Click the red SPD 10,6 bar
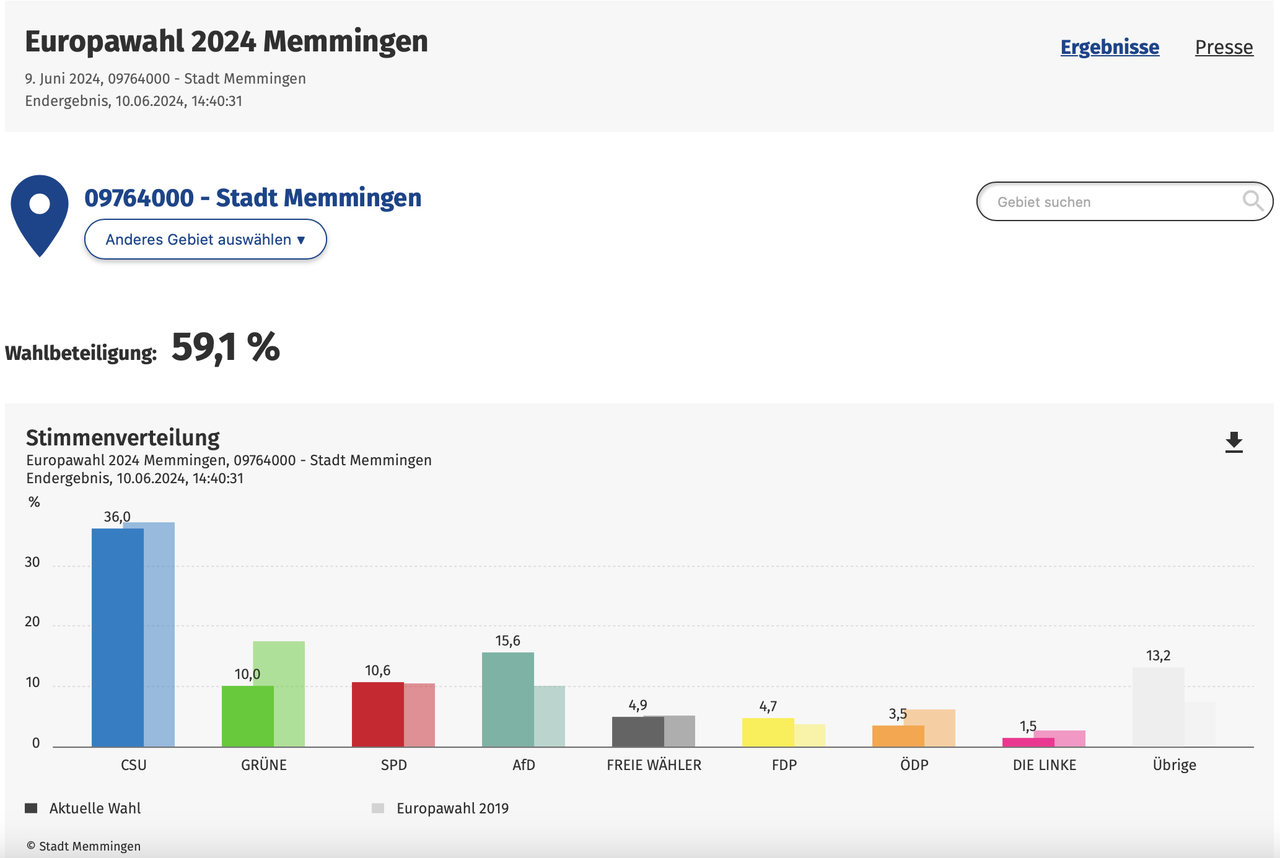The height and width of the screenshot is (858, 1280). coord(378,714)
